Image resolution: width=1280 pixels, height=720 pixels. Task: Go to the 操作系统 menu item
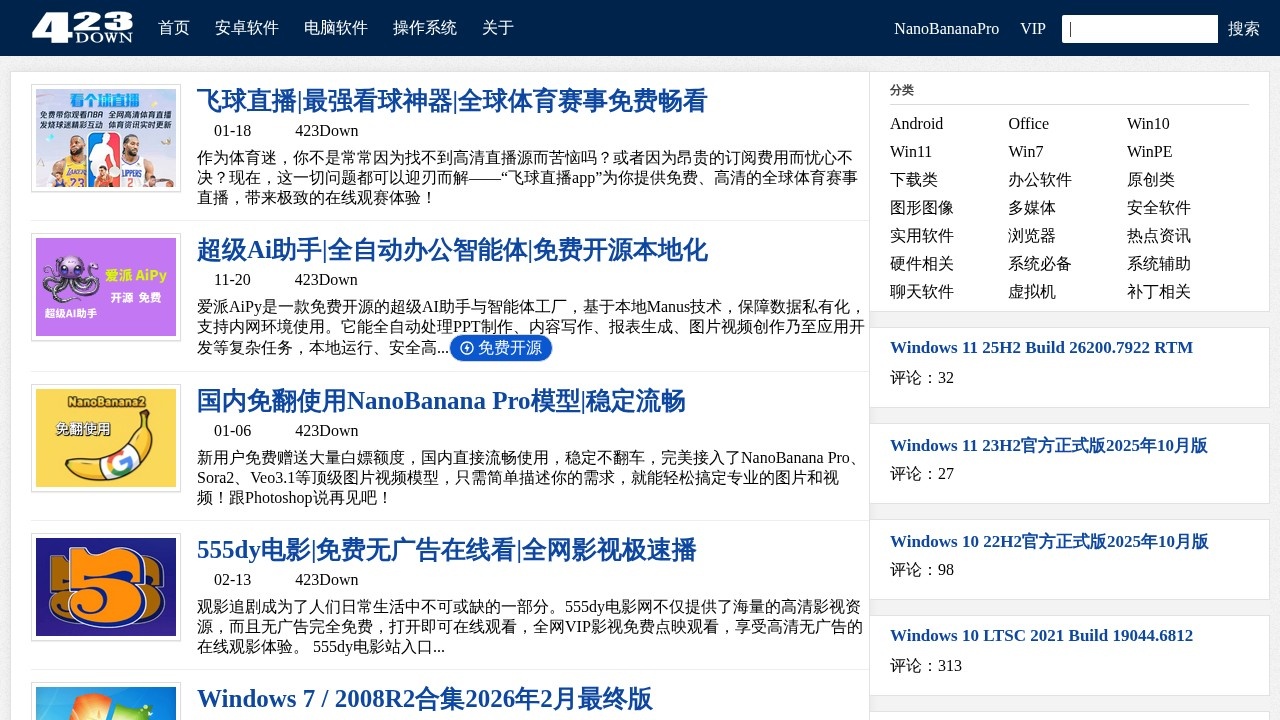[x=425, y=28]
